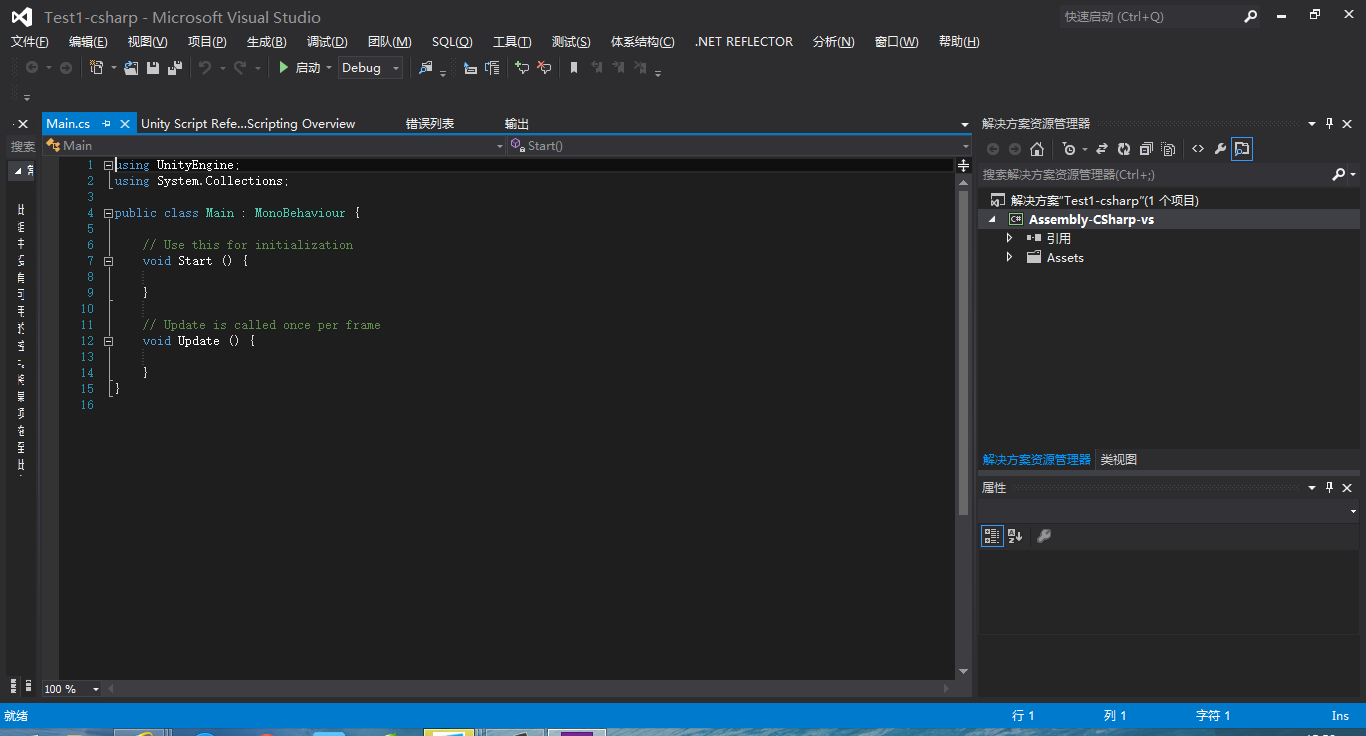The width and height of the screenshot is (1366, 736).
Task: Click the Find in Files toolbar icon
Action: coord(426,67)
